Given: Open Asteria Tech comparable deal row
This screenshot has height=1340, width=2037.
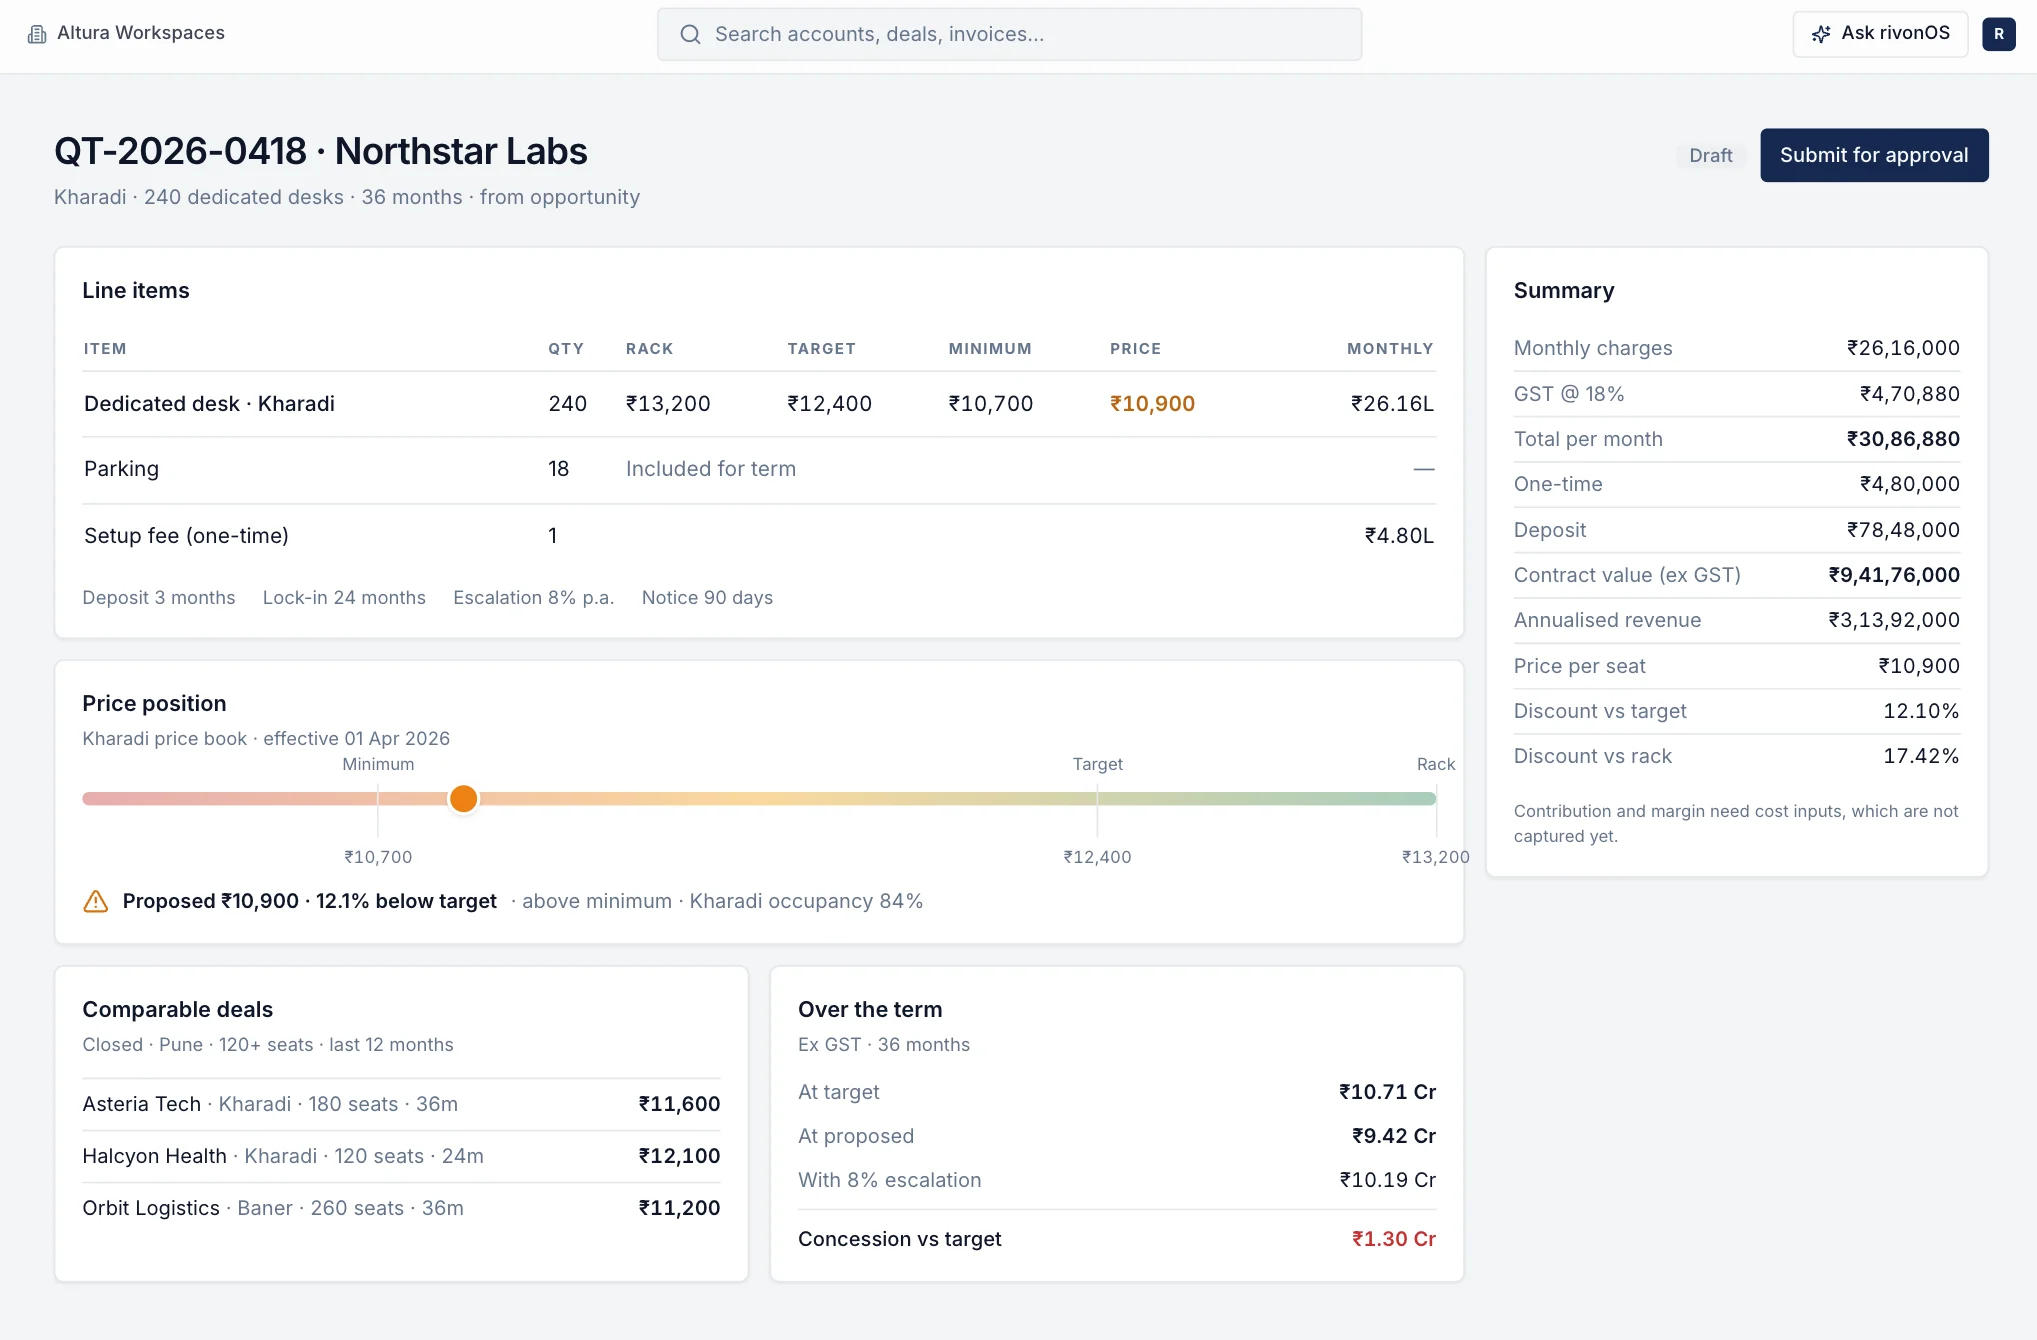Looking at the screenshot, I should [401, 1104].
